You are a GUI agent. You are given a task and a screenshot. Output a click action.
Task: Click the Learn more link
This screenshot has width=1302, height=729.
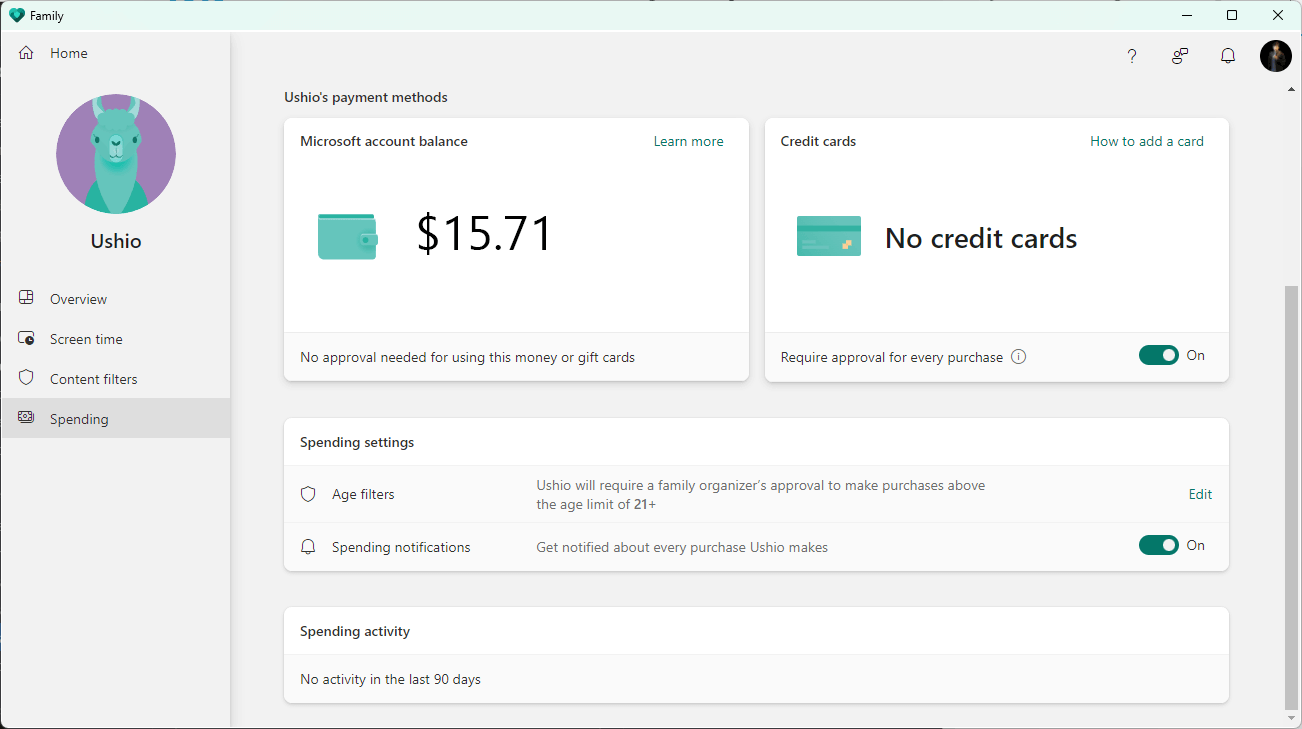click(688, 141)
